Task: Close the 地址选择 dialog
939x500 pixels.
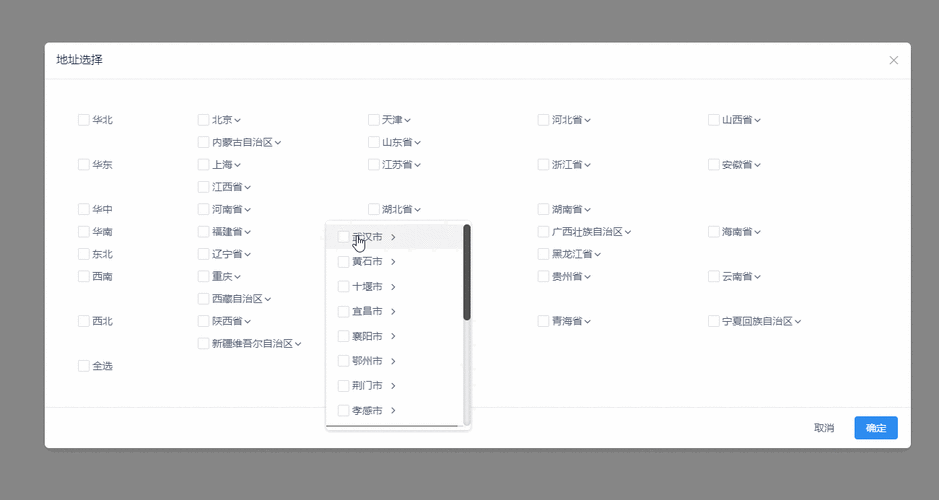Action: click(893, 60)
